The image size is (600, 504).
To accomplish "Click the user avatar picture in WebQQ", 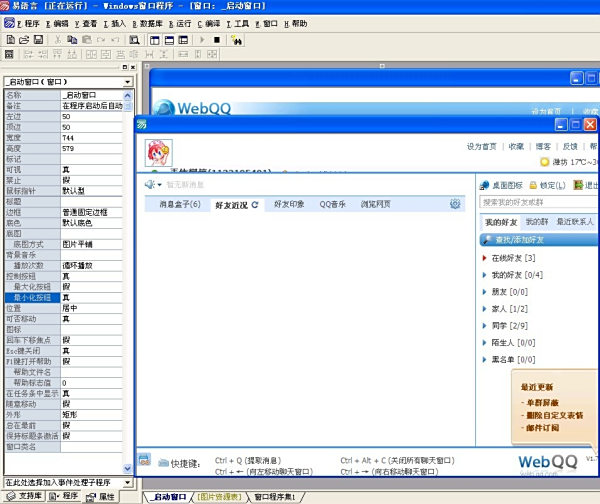I will [158, 153].
